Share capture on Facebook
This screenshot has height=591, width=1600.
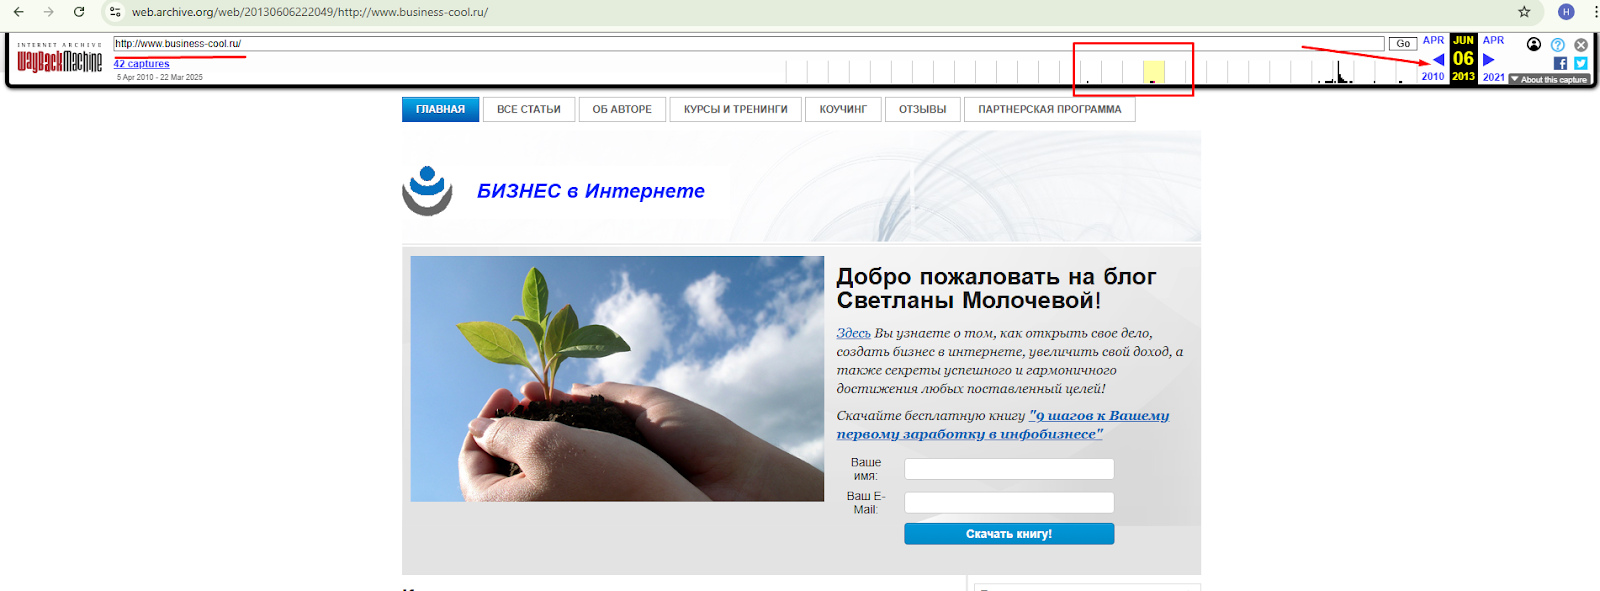1560,63
